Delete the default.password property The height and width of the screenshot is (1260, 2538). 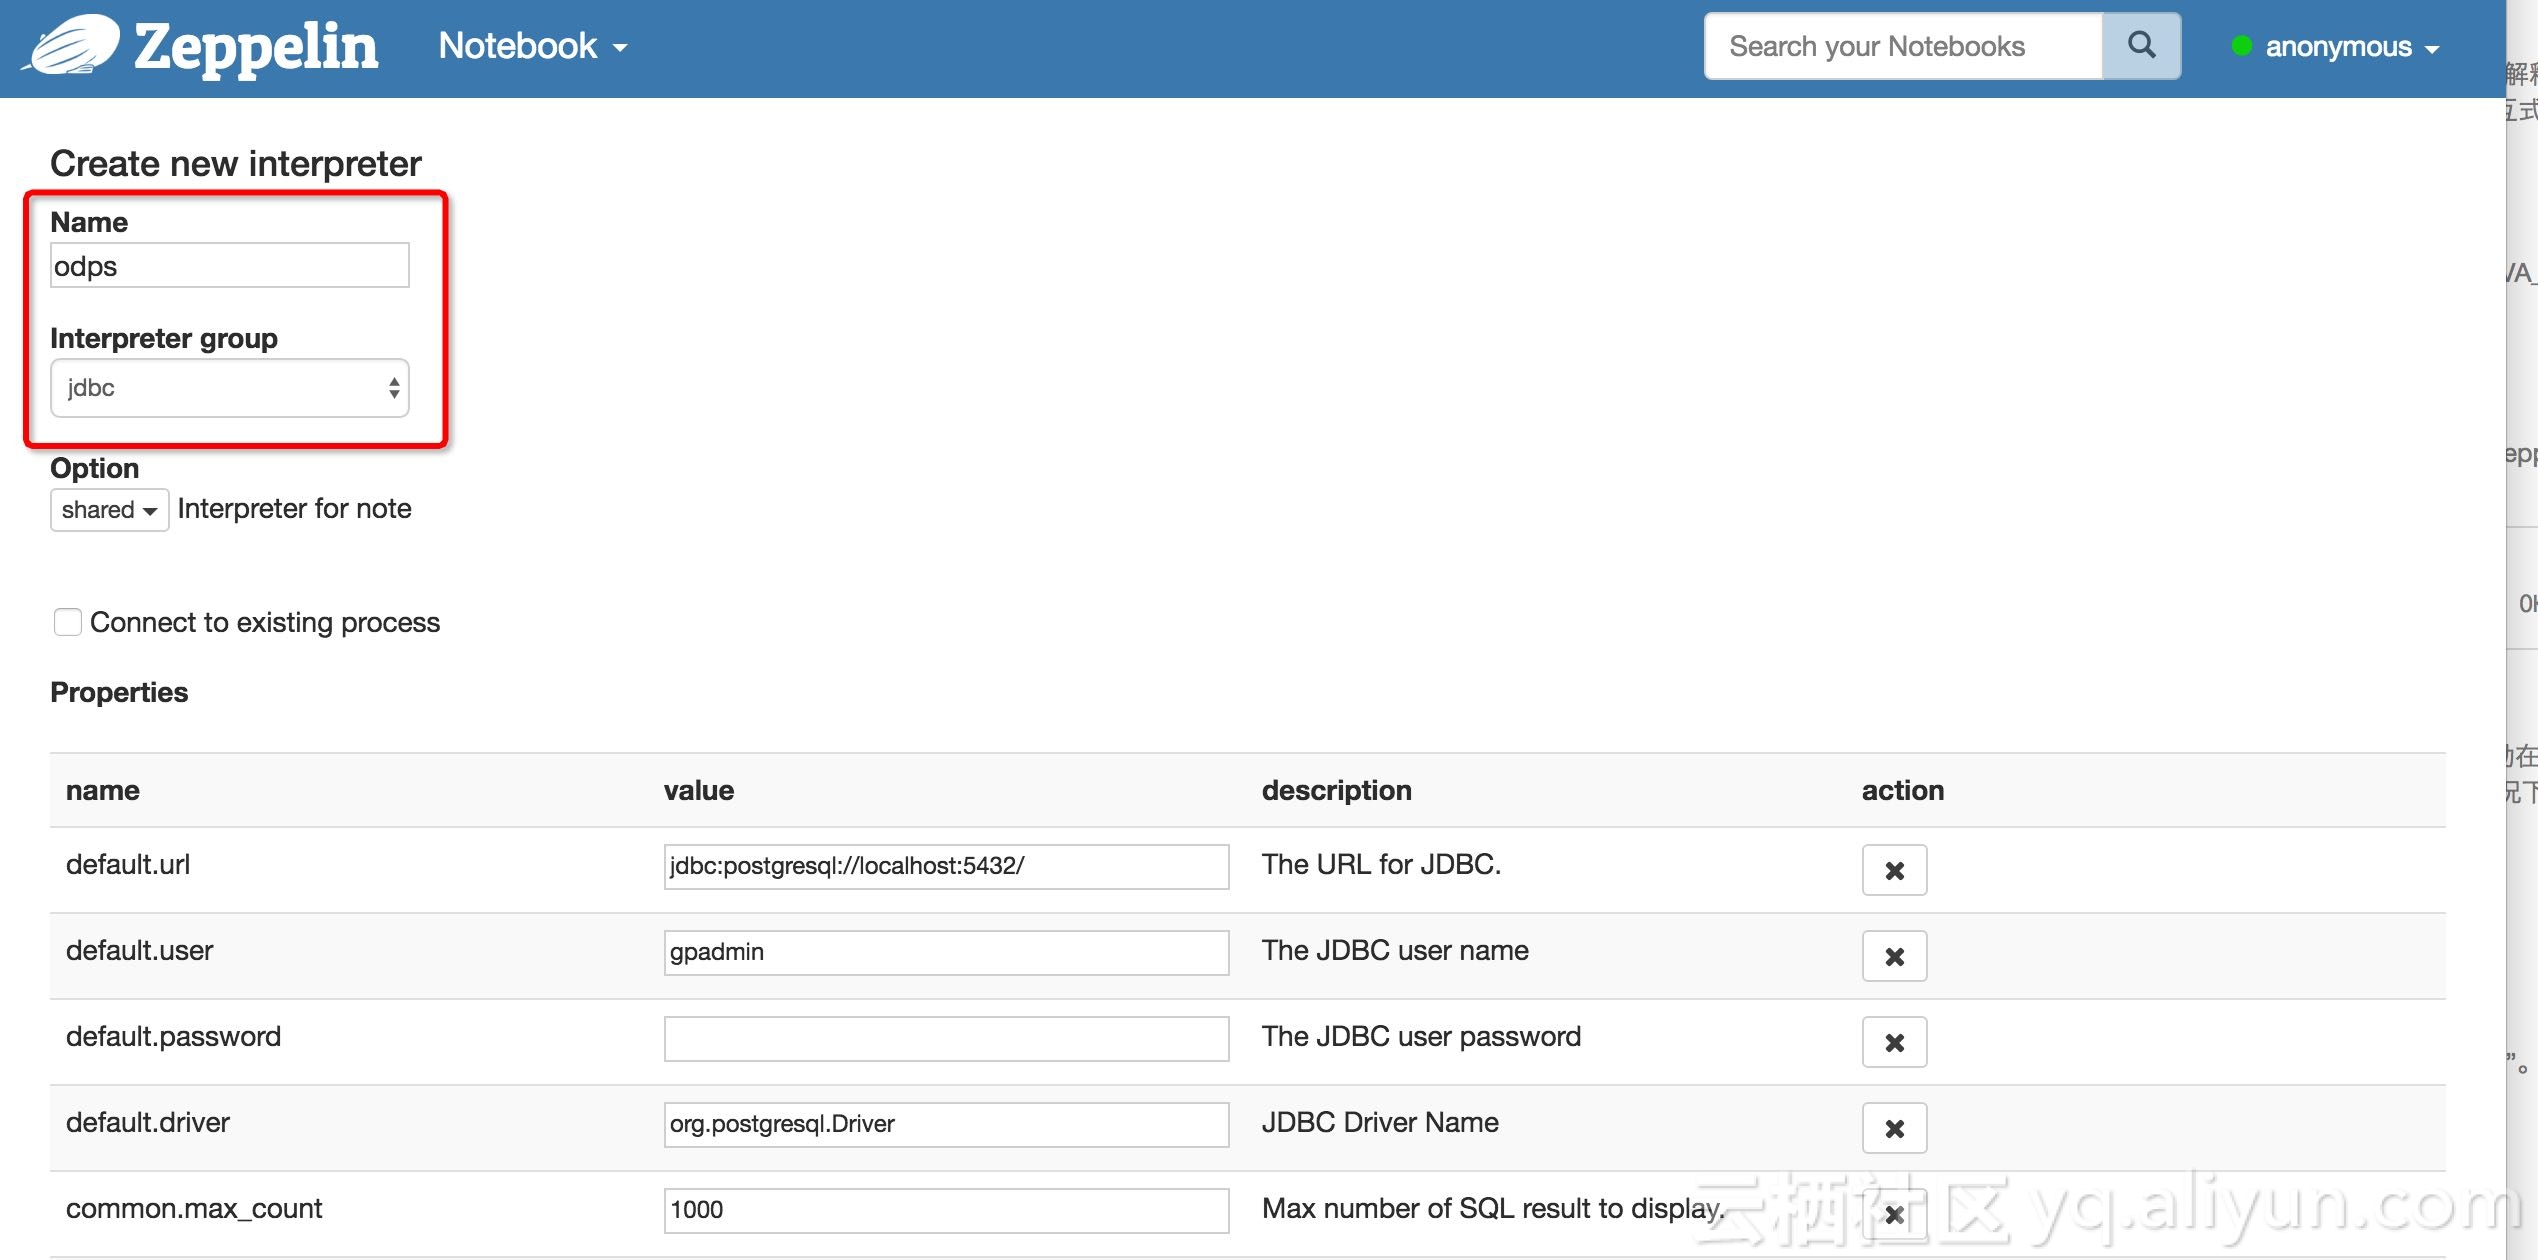tap(1893, 1042)
